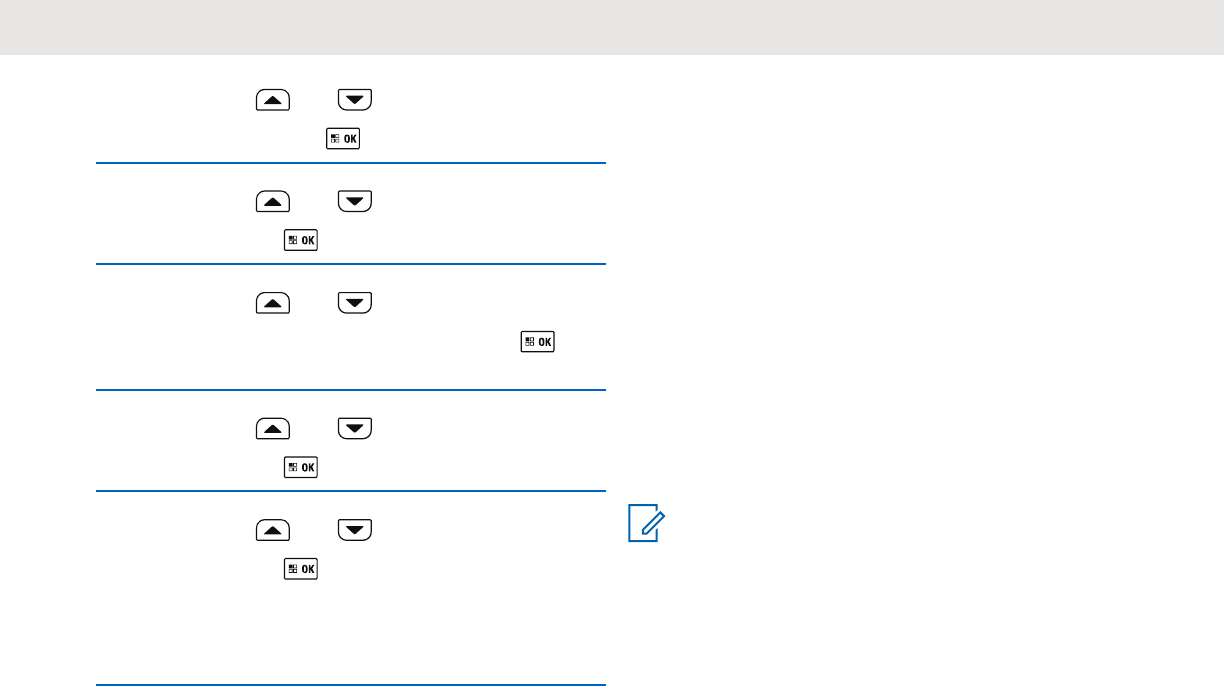
Task: Click the down arrow key icon in the fourth step
Action: [x=354, y=429]
